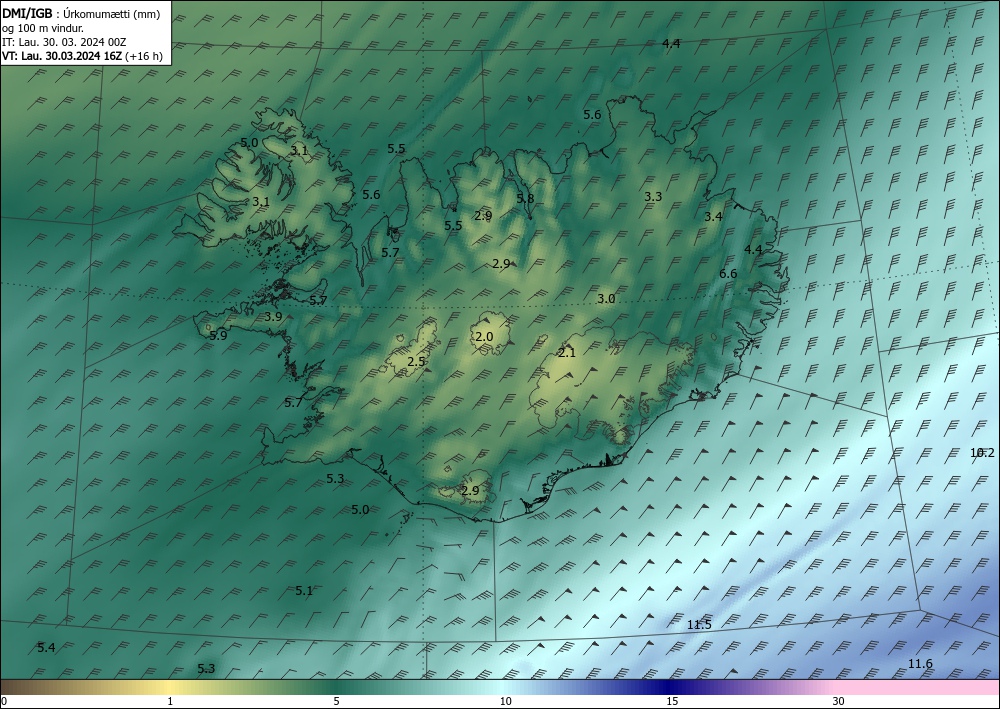
Task: Select the 5.8 value in north Iceland
Action: tap(525, 198)
